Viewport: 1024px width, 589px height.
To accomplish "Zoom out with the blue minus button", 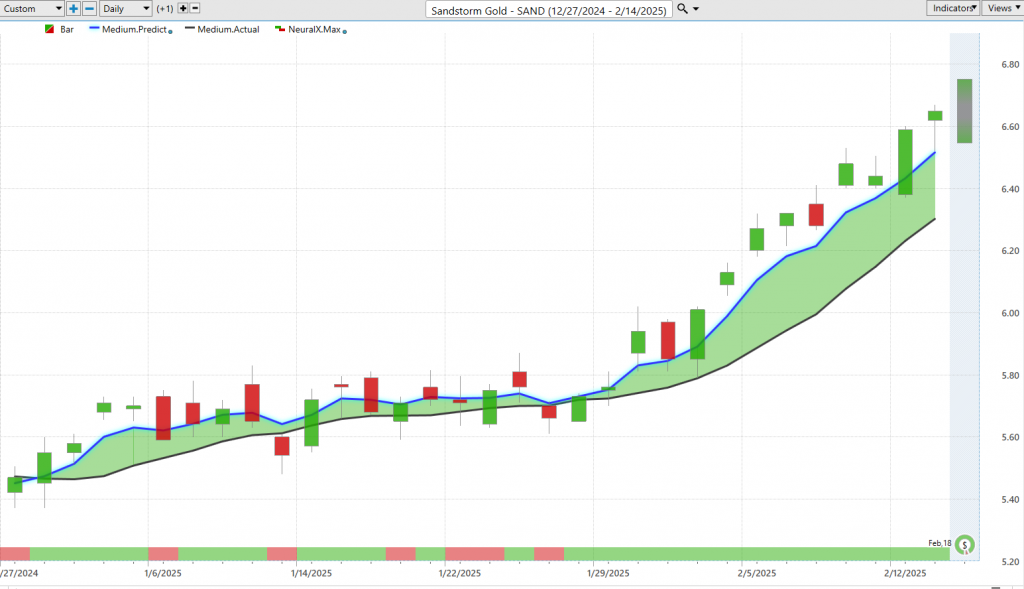I will [x=89, y=8].
